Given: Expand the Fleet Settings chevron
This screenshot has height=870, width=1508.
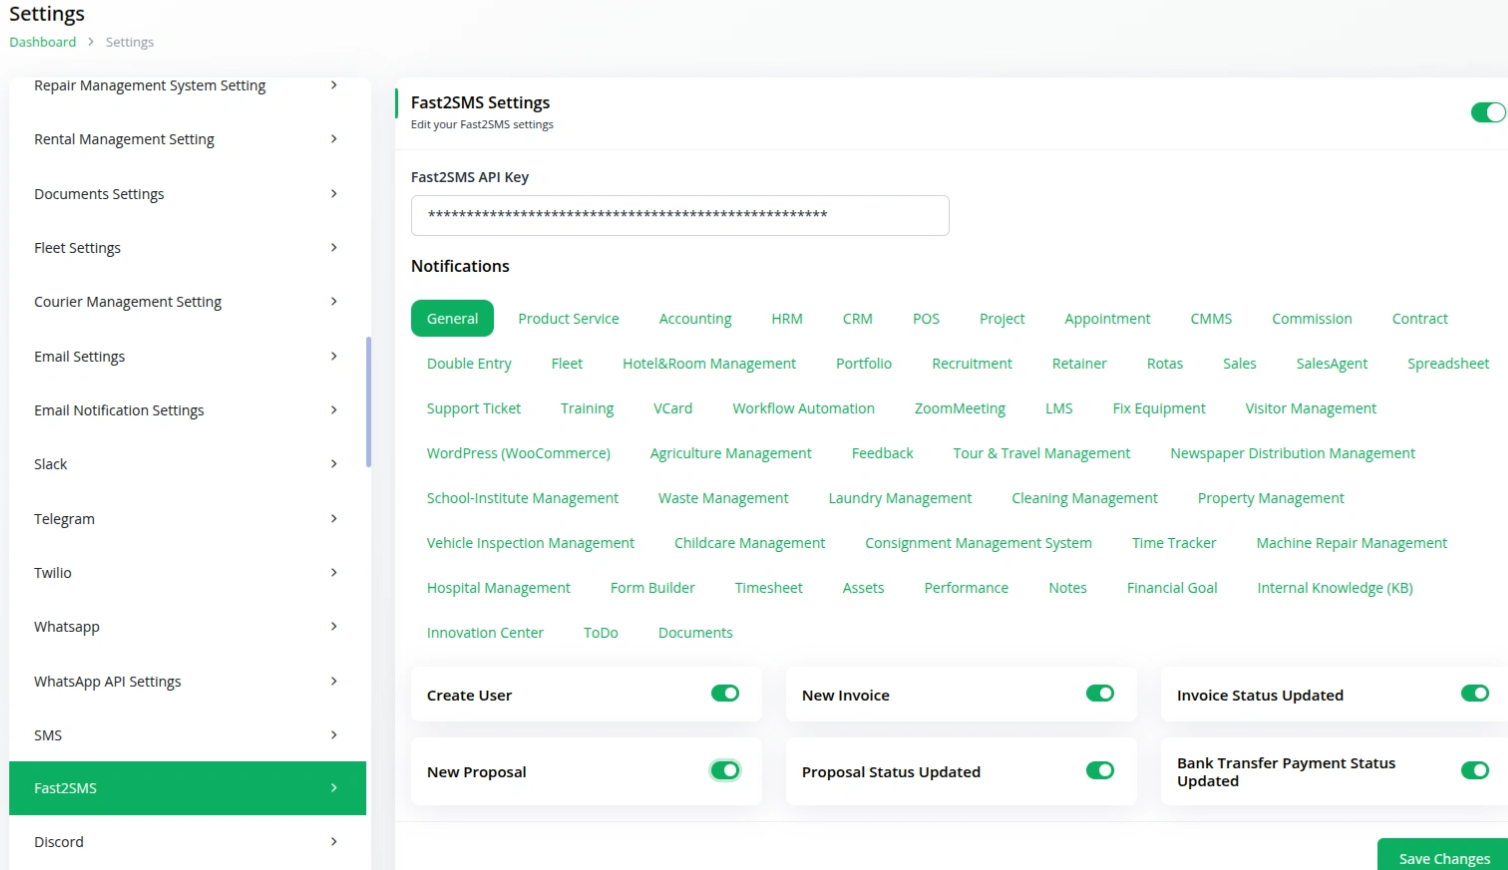Looking at the screenshot, I should (334, 247).
